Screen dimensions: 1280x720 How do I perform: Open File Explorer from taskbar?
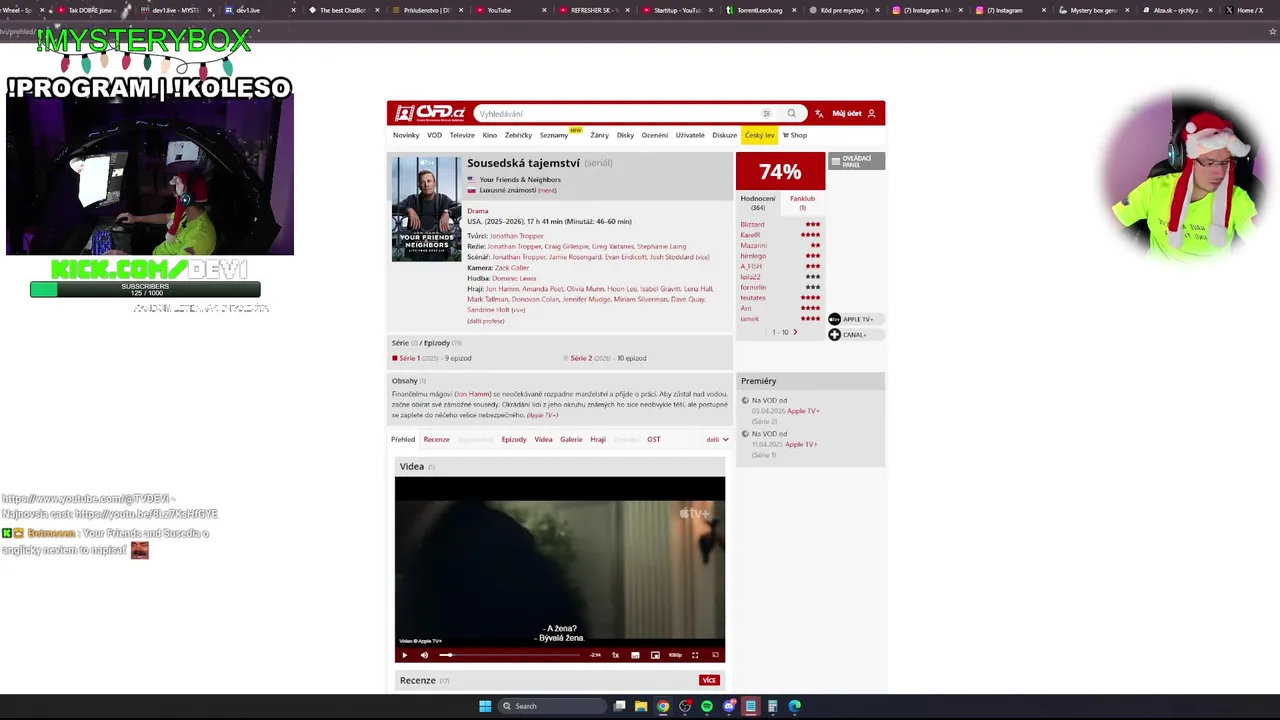641,706
